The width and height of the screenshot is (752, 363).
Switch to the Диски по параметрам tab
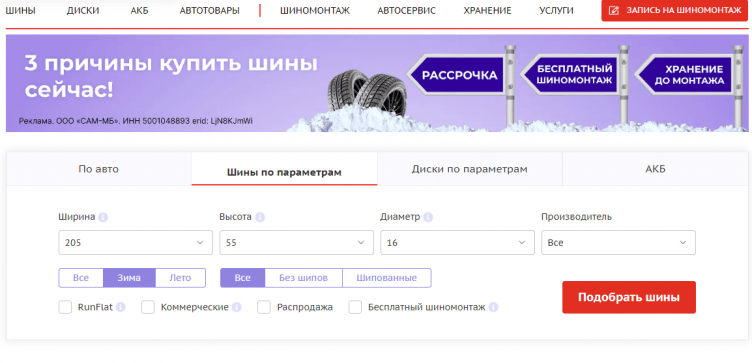470,169
